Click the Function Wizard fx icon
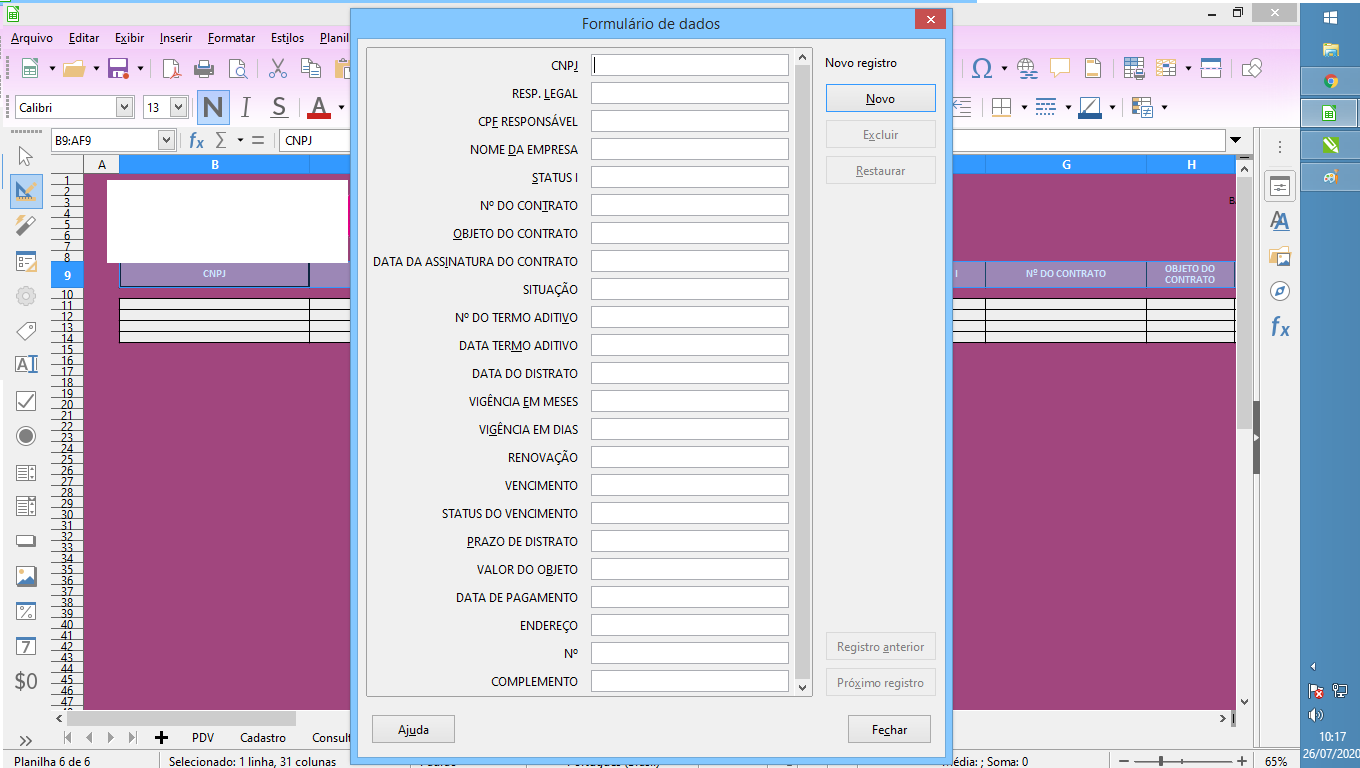The image size is (1360, 768). pos(196,140)
